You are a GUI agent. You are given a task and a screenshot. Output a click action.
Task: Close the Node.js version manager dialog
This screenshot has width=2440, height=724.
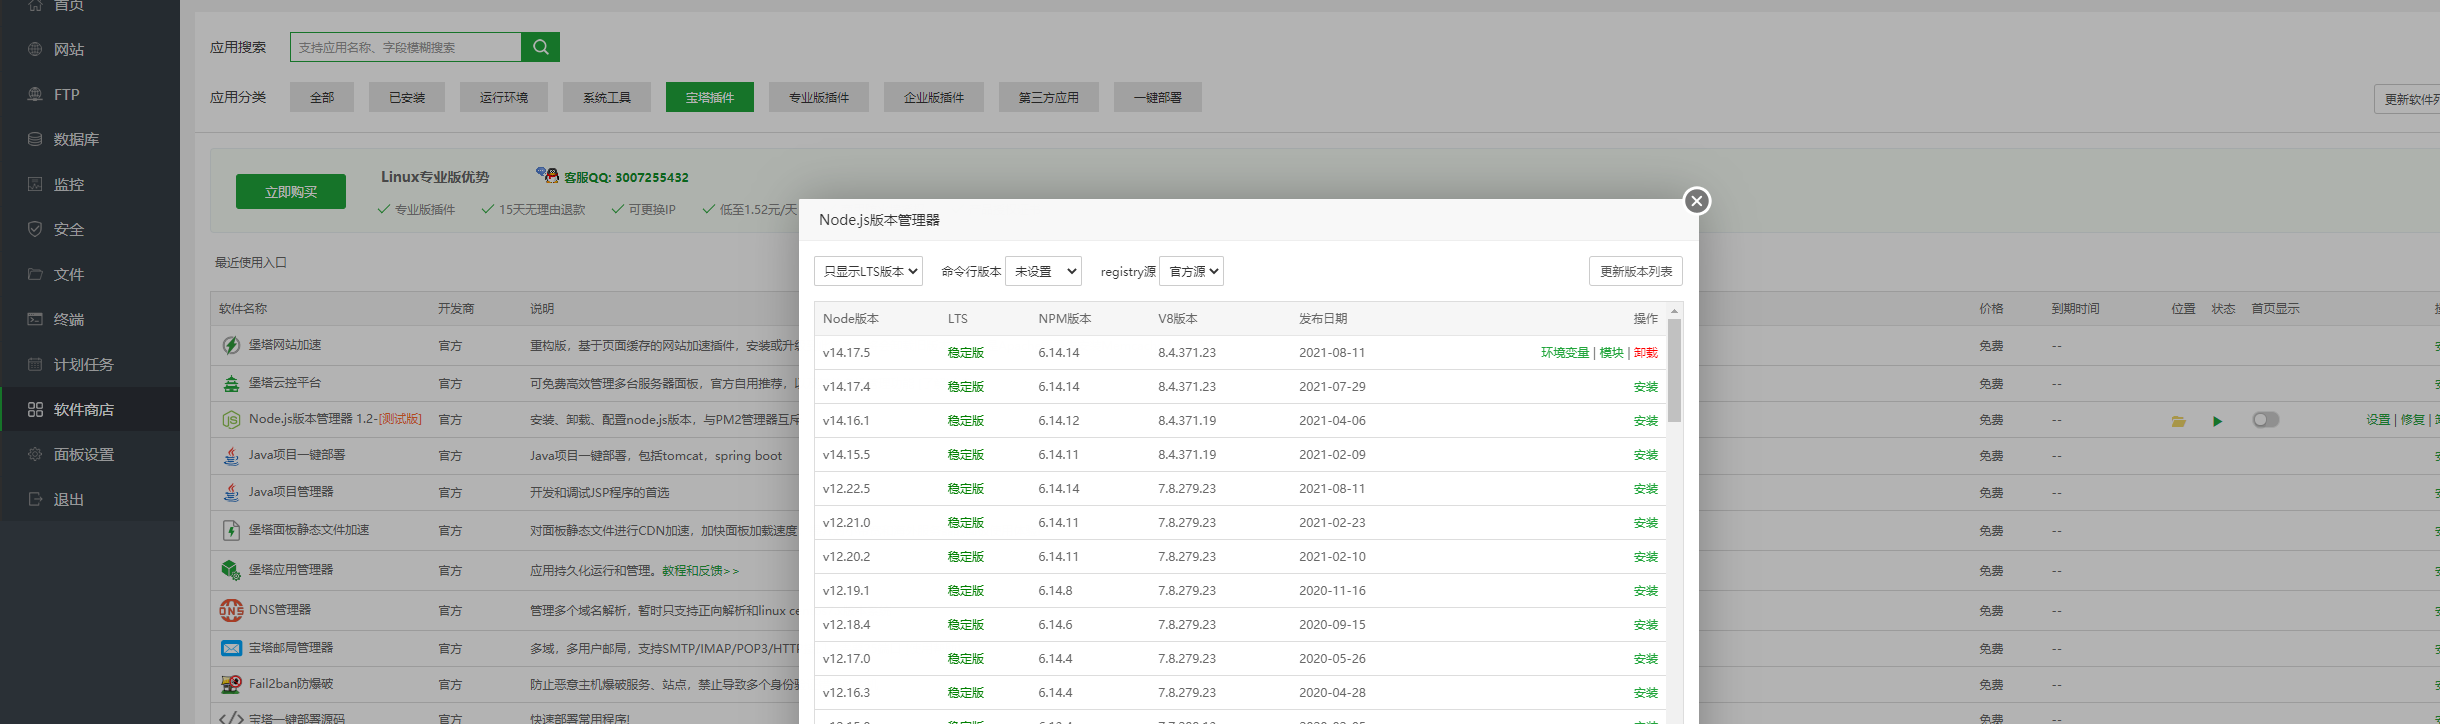[1696, 201]
